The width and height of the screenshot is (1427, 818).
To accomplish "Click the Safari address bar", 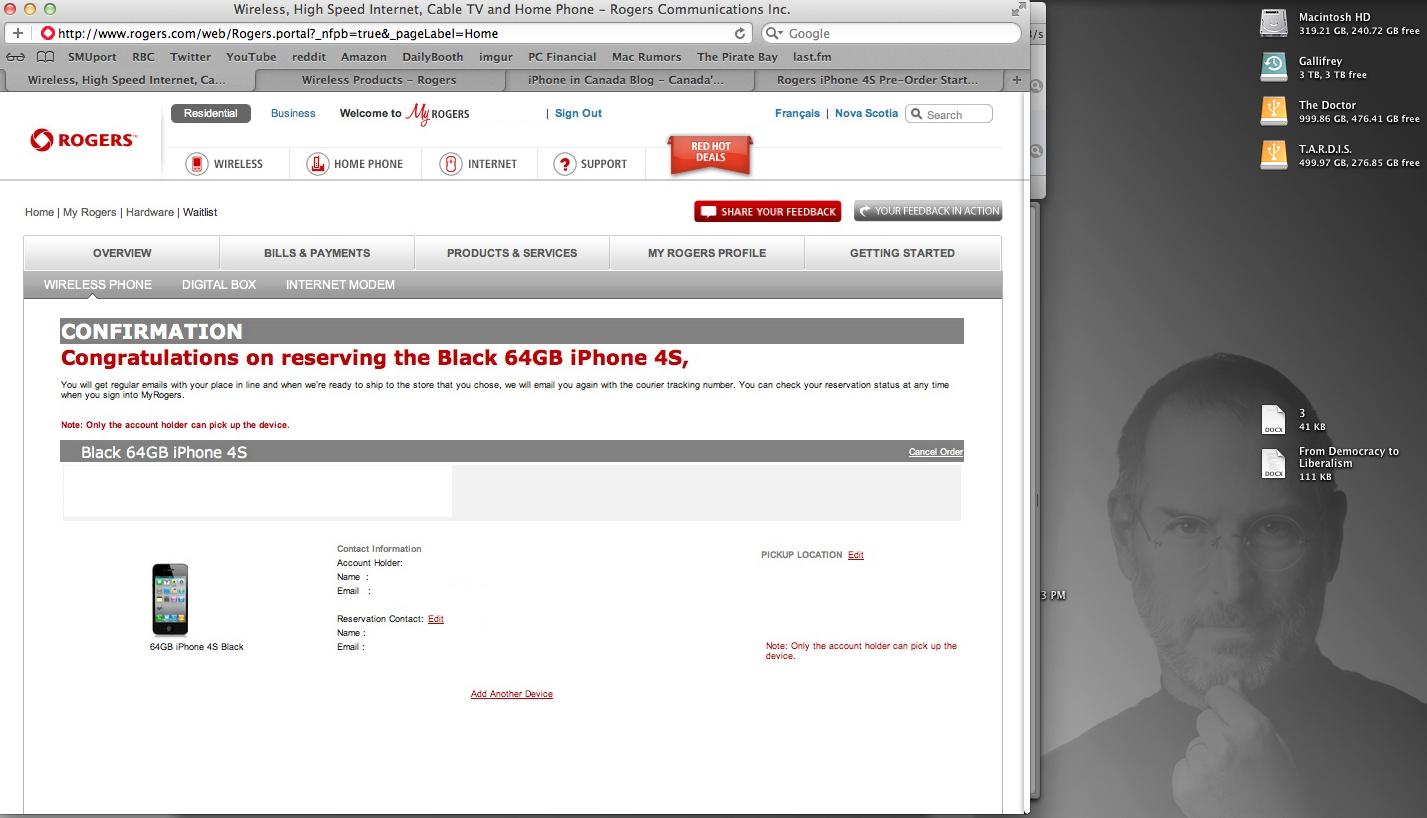I will click(395, 33).
